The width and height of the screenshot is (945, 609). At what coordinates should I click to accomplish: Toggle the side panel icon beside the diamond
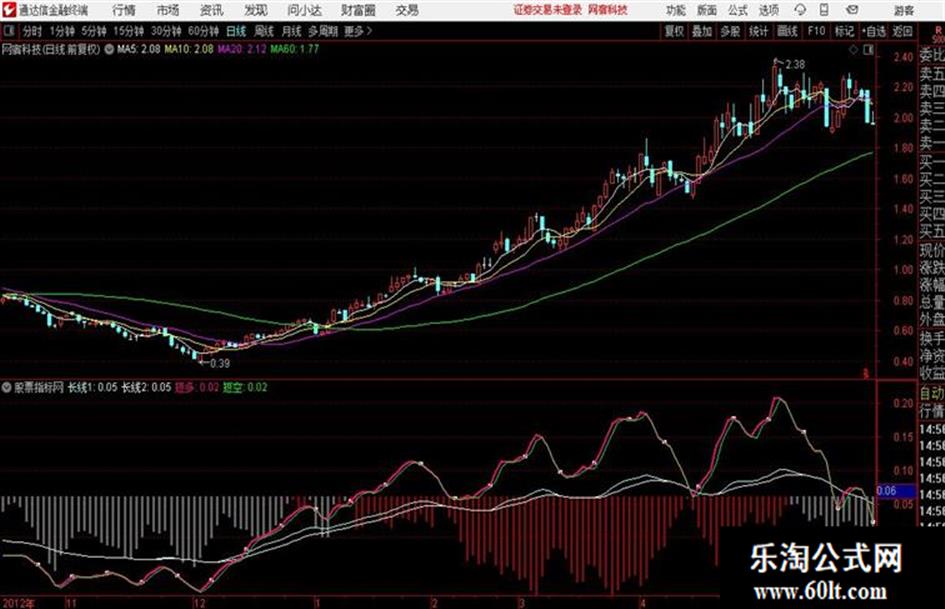[x=868, y=51]
